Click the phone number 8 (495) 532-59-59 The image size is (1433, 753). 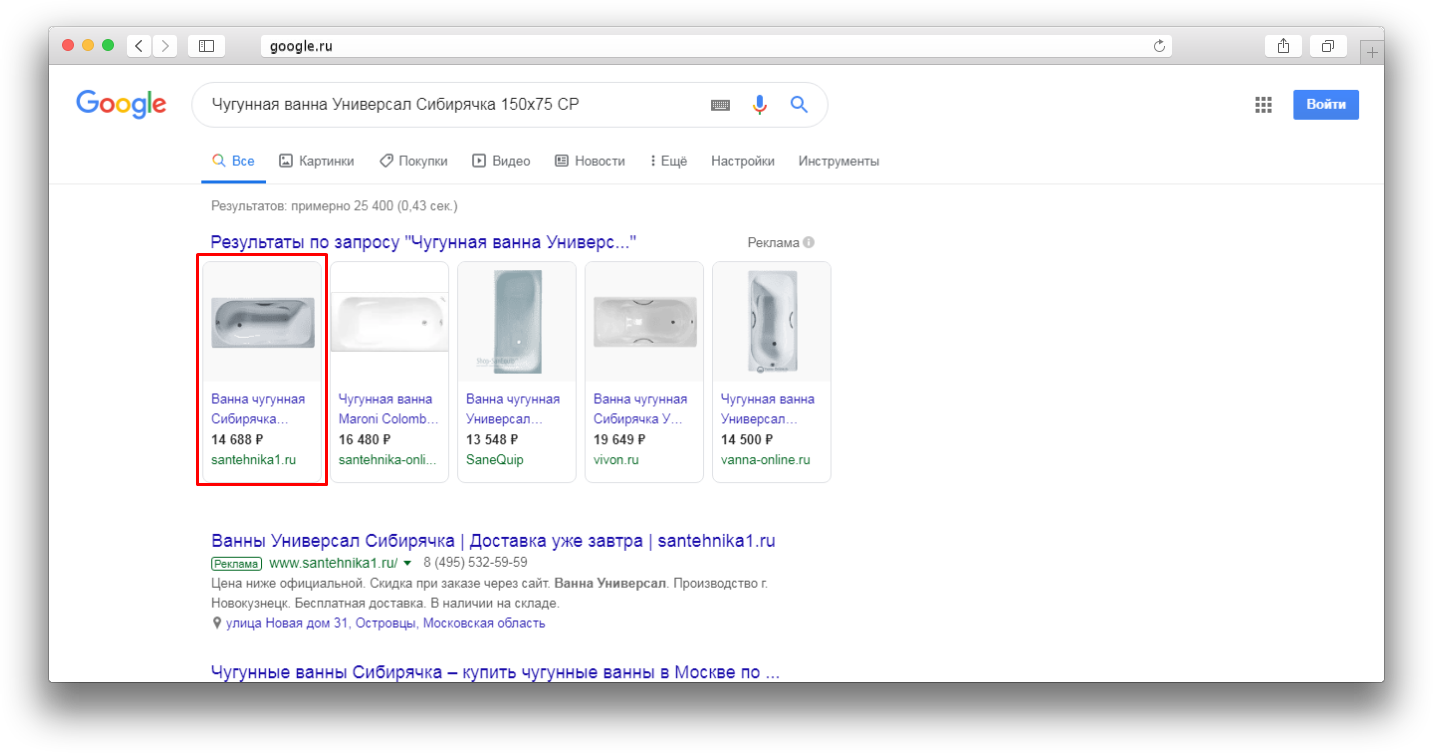[x=475, y=563]
